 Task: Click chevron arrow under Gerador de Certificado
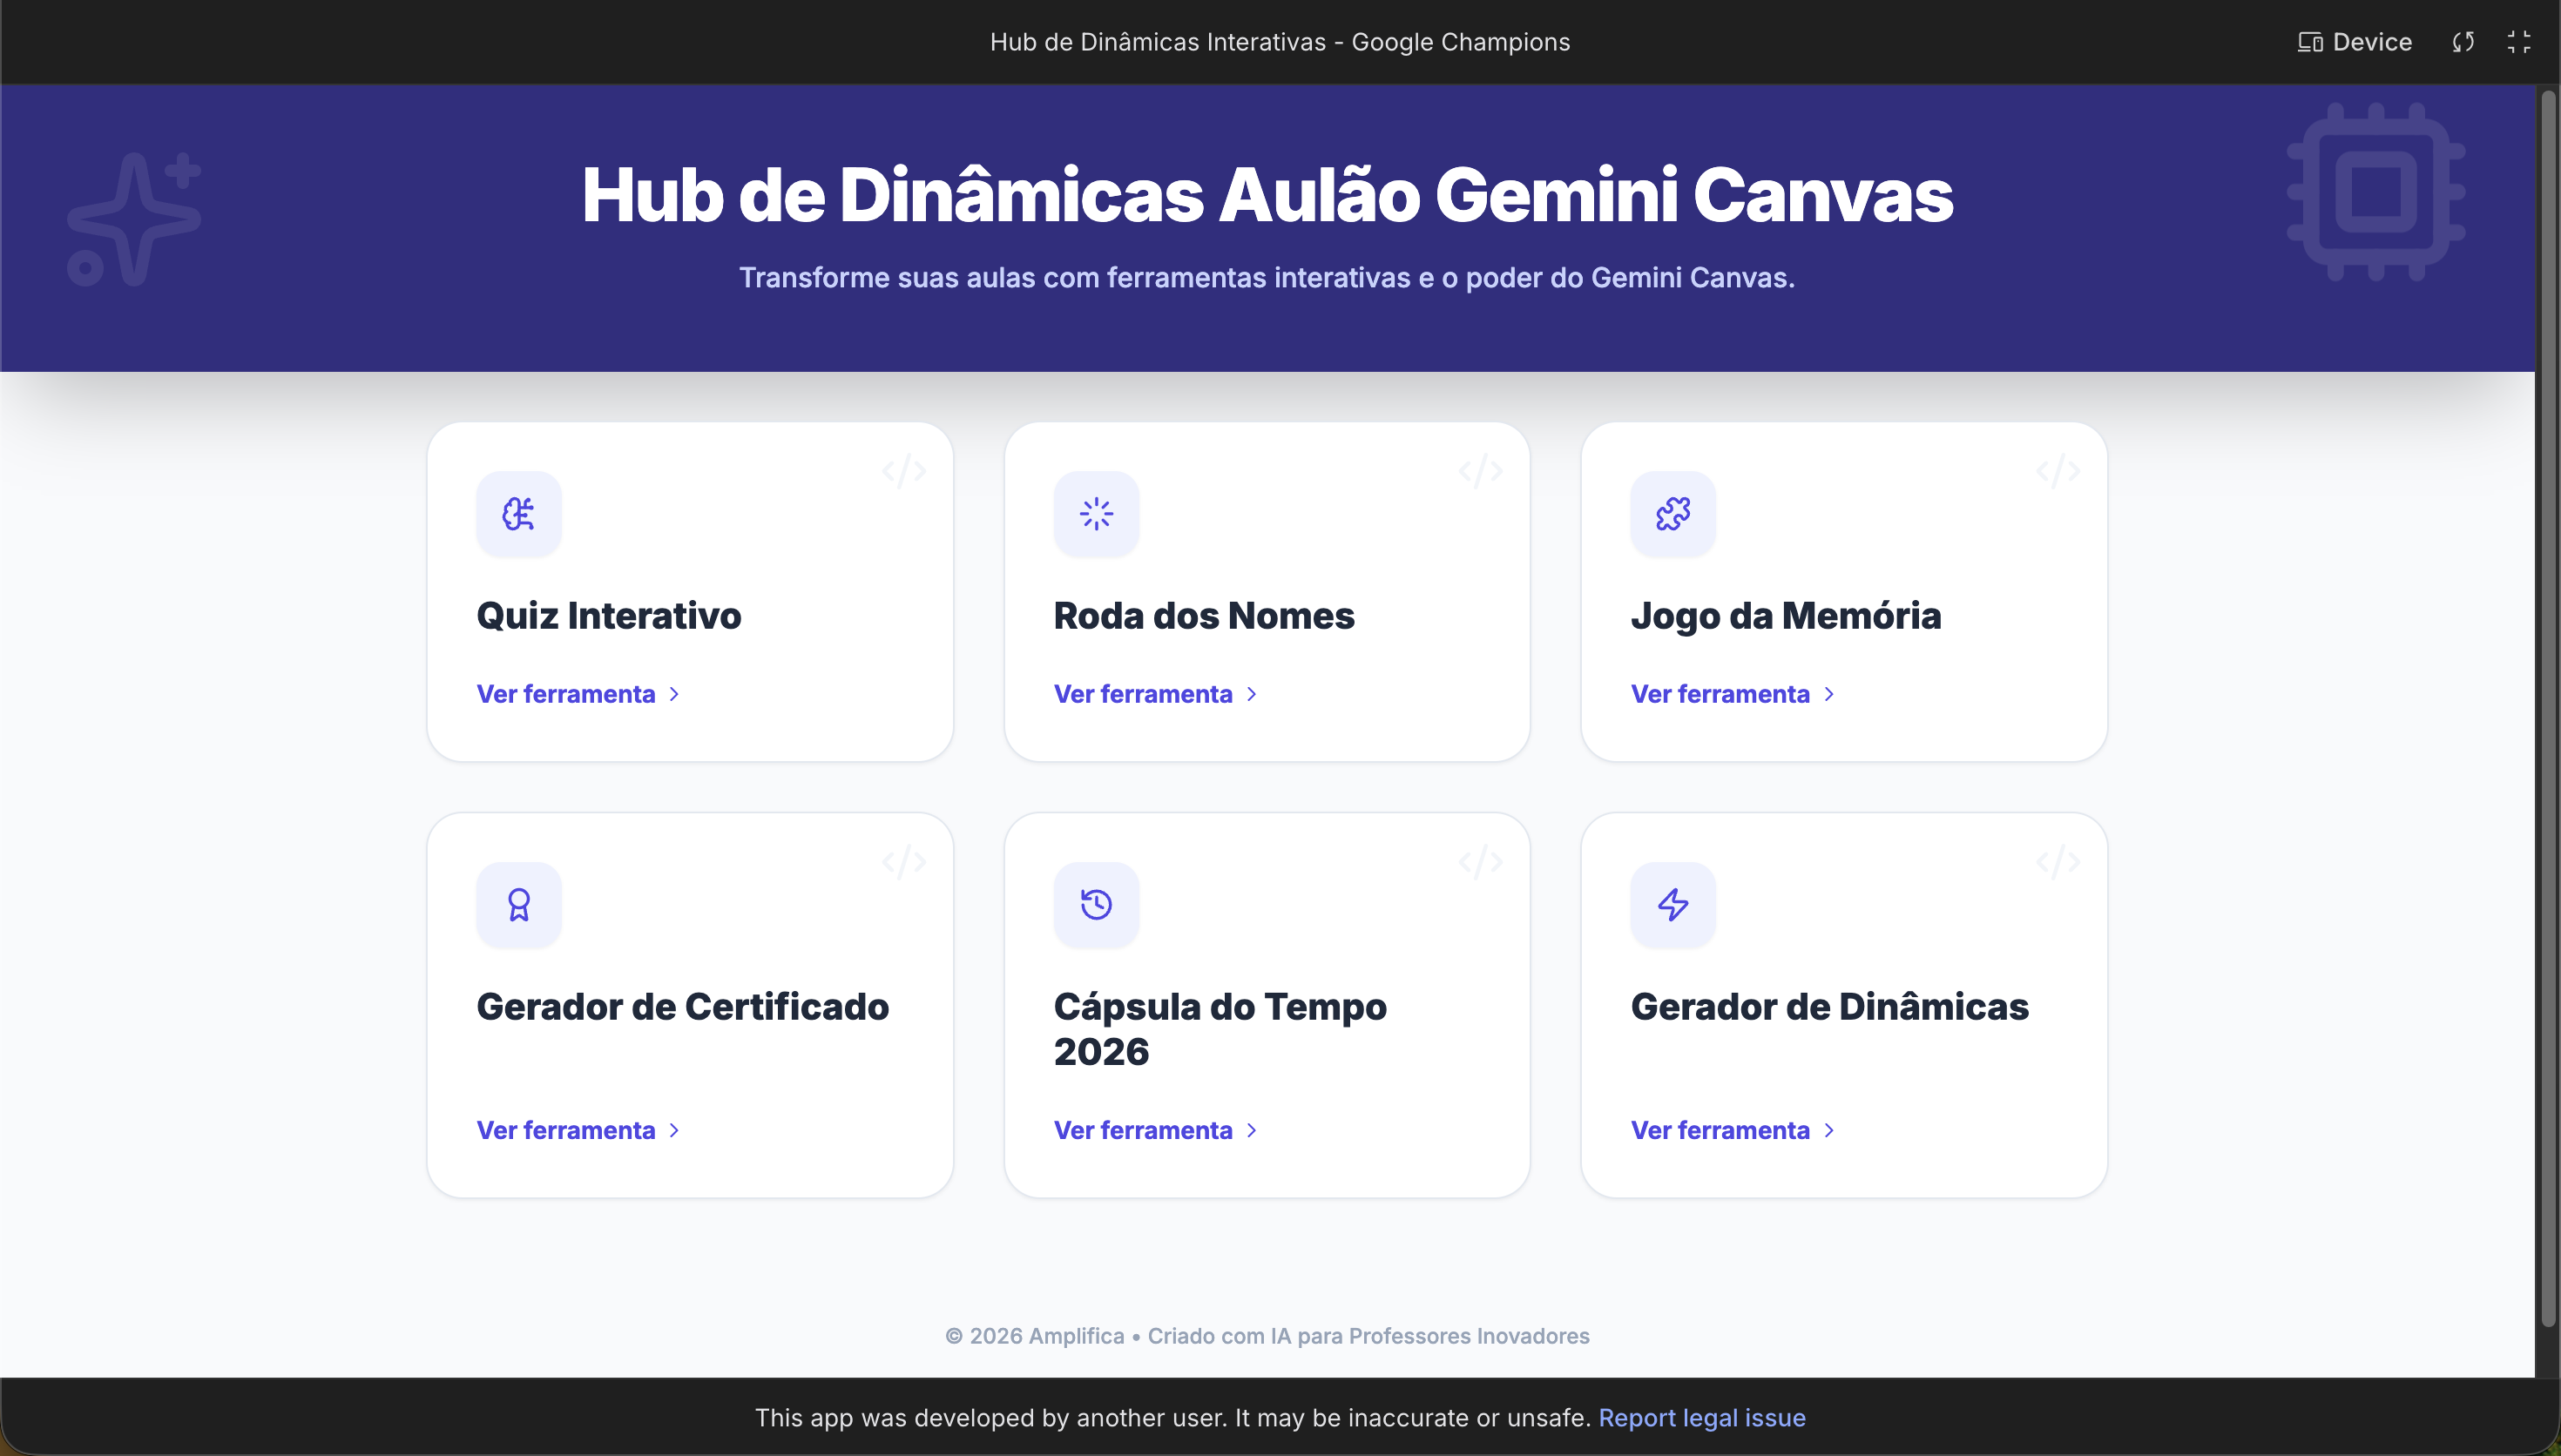coord(674,1131)
